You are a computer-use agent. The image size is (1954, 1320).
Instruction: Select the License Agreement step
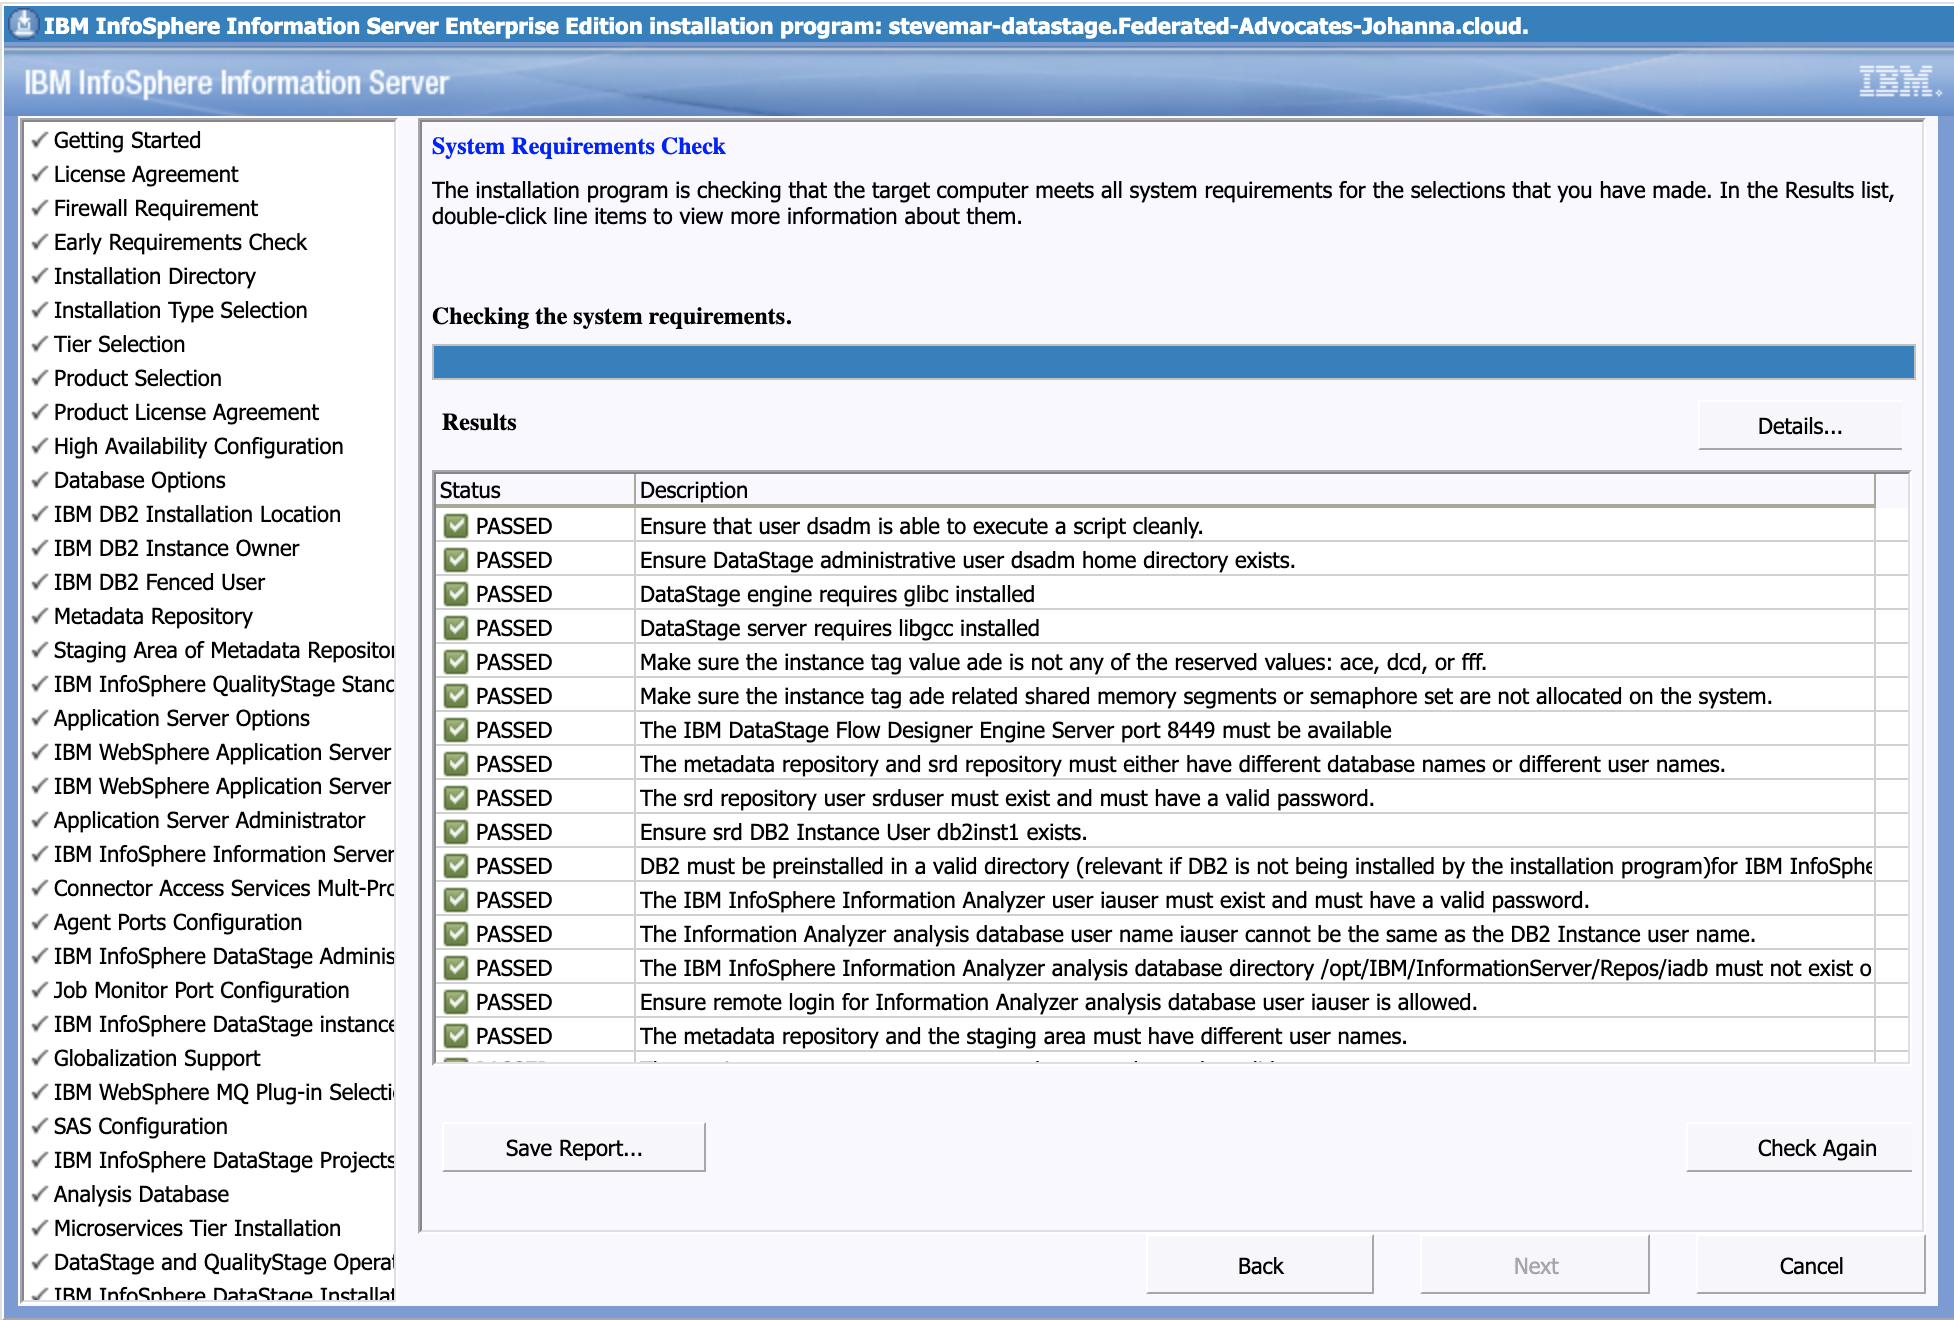(x=146, y=174)
